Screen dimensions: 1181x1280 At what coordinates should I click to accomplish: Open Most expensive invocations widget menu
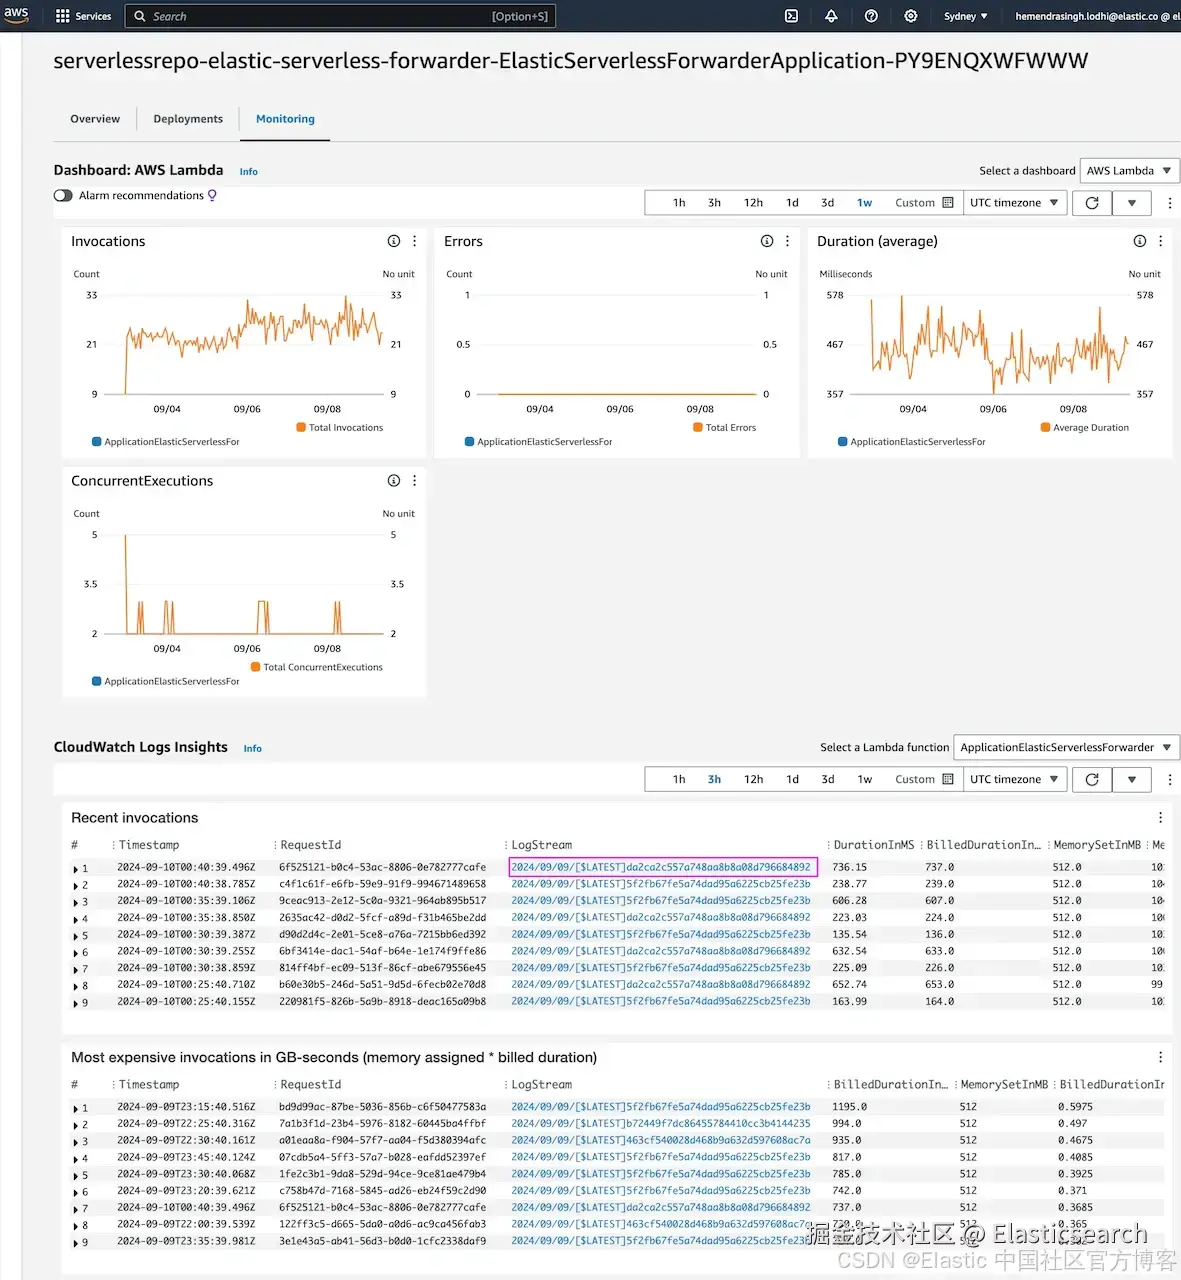point(1160,1057)
